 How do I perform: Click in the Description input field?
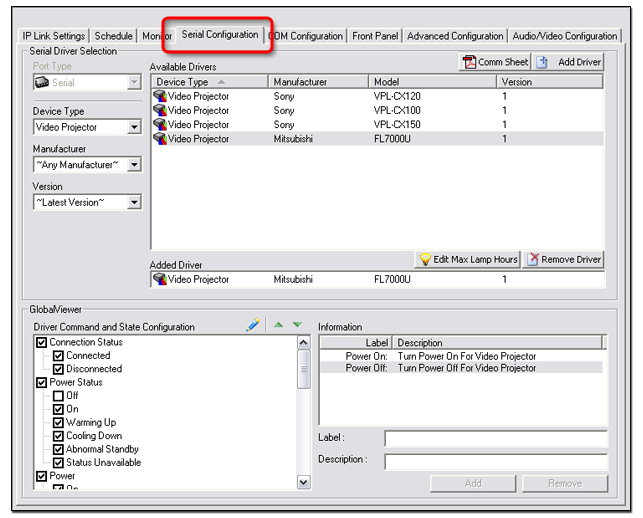point(496,461)
